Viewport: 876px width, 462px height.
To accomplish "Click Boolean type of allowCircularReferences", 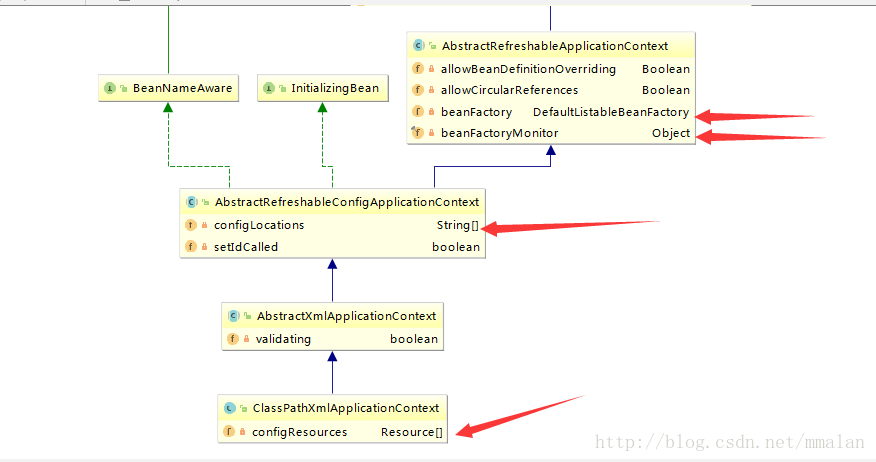I will click(665, 90).
